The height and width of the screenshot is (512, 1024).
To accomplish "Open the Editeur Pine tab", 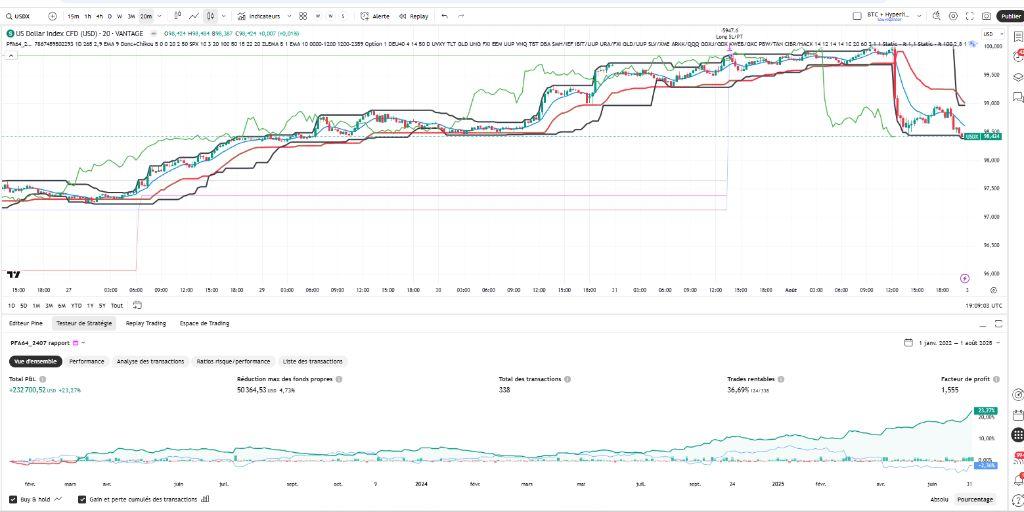I will point(25,323).
